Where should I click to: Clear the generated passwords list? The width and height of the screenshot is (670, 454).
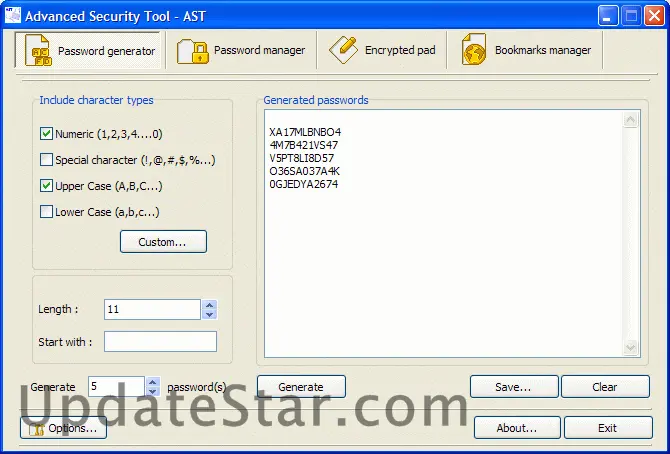(605, 387)
